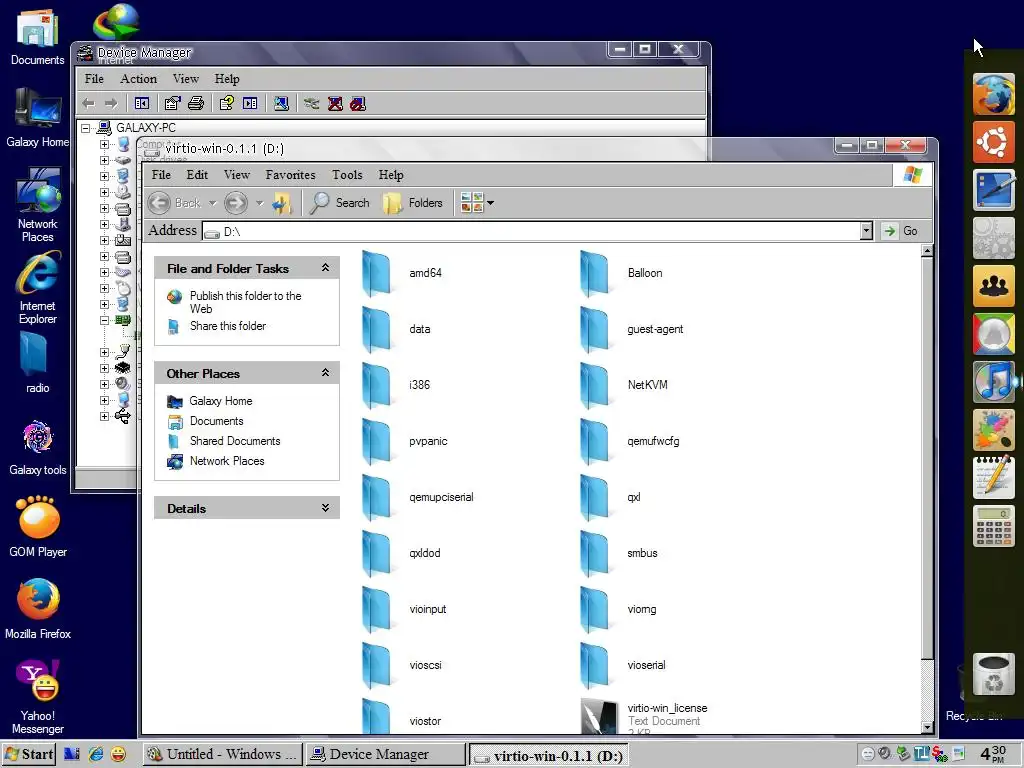Open the Forward button history dropdown arrow
The image size is (1024, 768).
click(259, 203)
